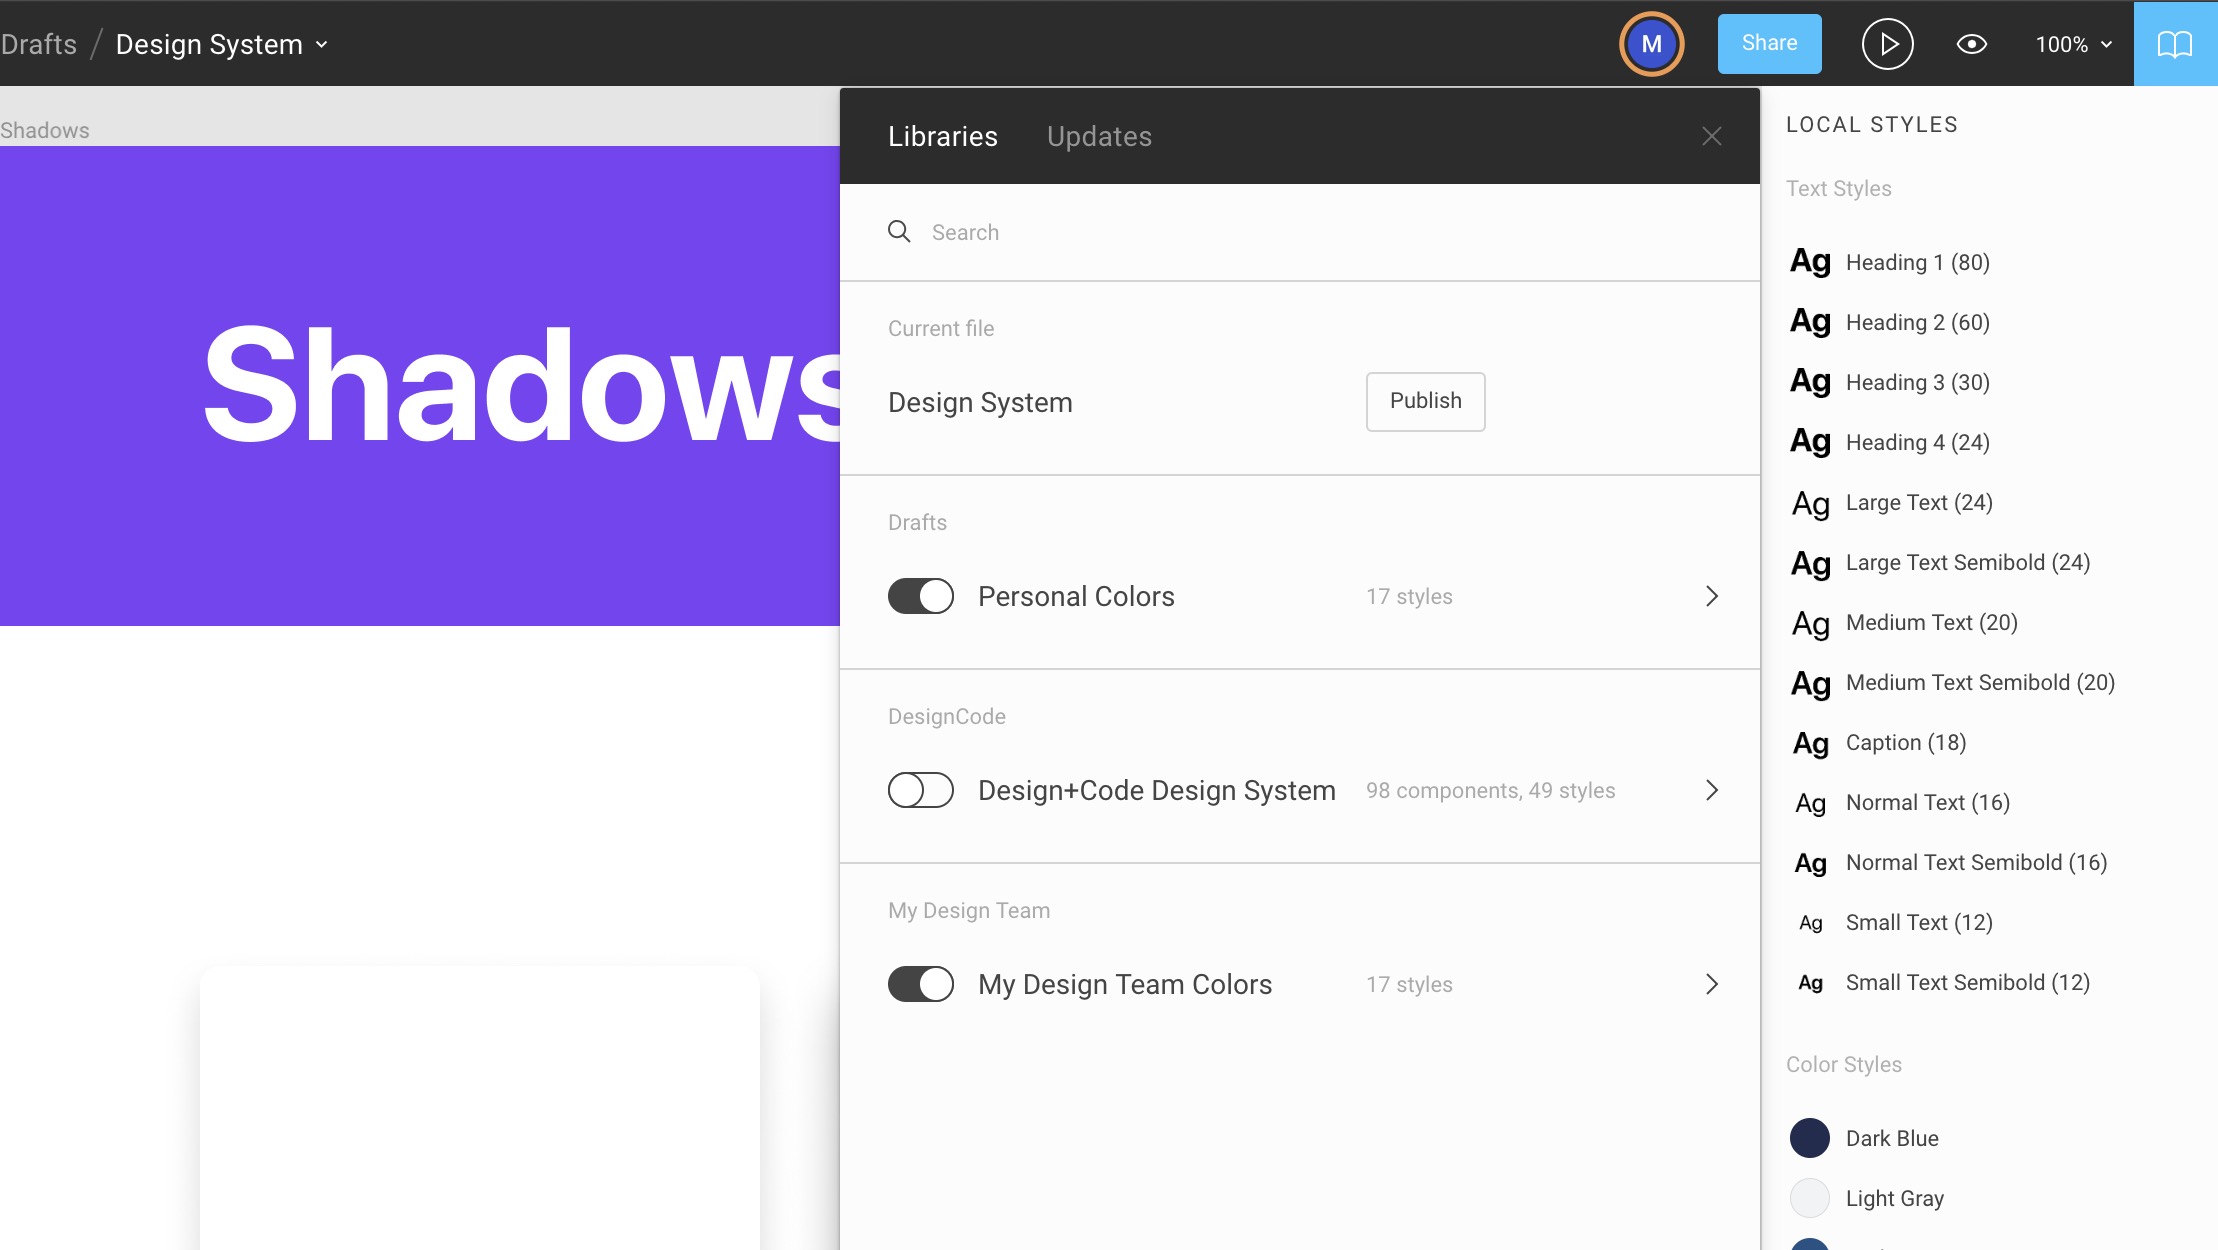Screen dimensions: 2218x1250
Task: Expand Design+Code Design System details
Action: 1712,789
